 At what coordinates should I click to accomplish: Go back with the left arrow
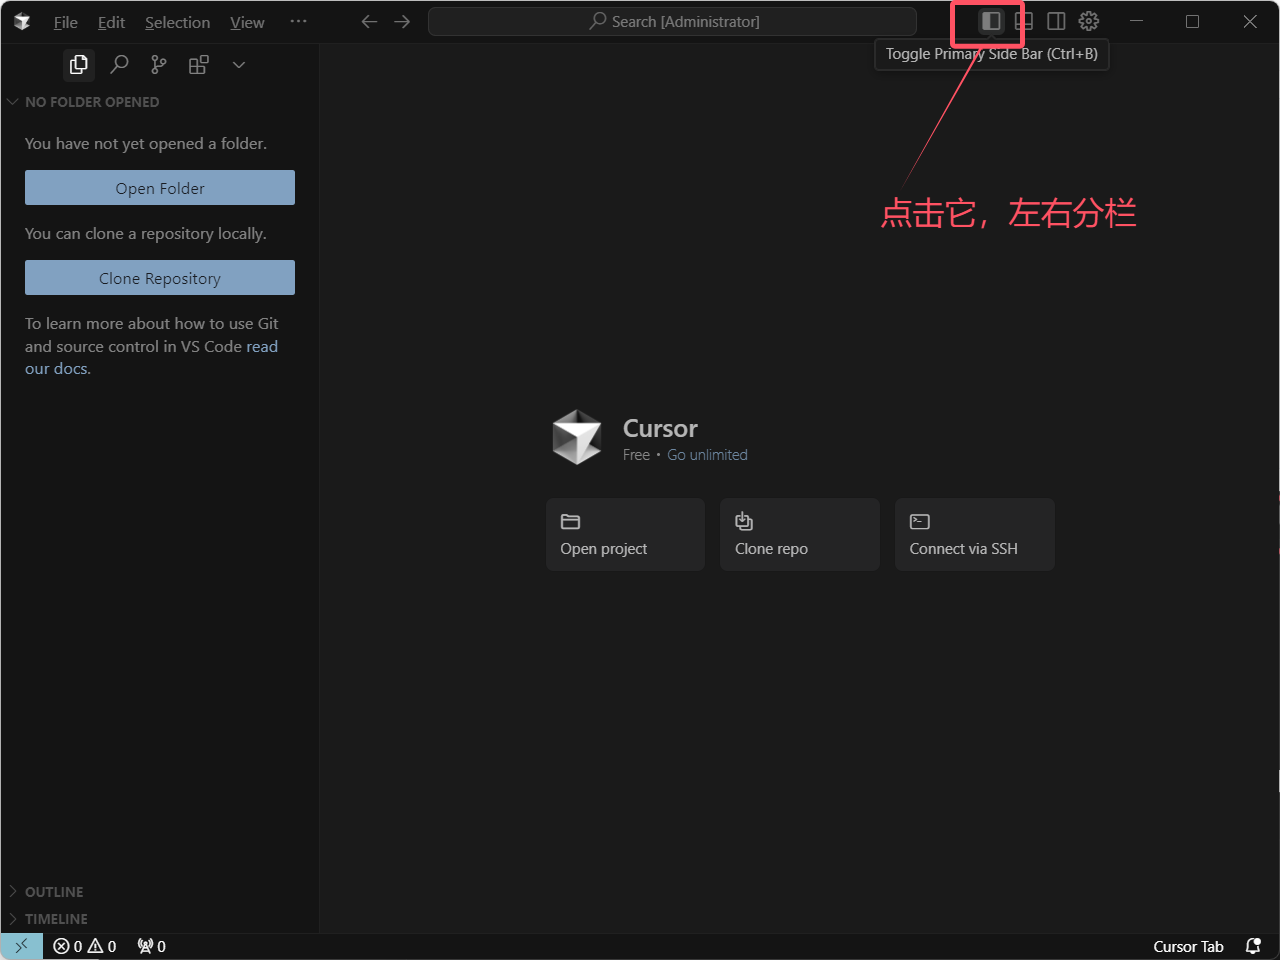tap(369, 21)
